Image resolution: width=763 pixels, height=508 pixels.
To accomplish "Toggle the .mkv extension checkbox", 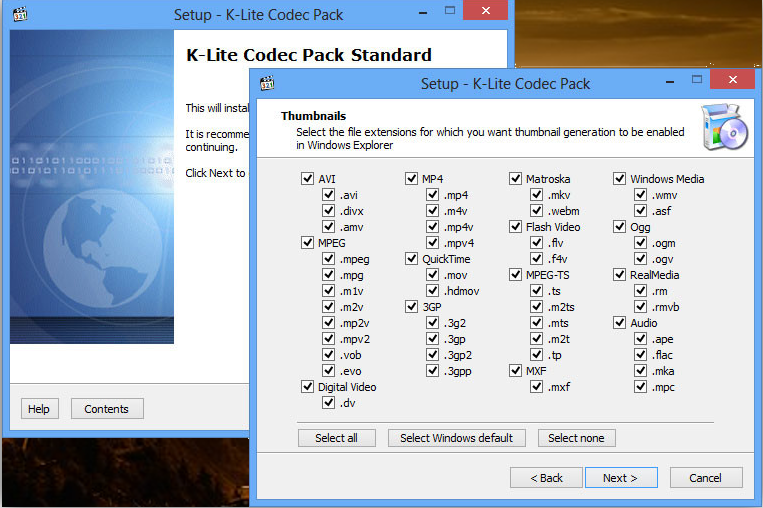I will click(x=537, y=195).
